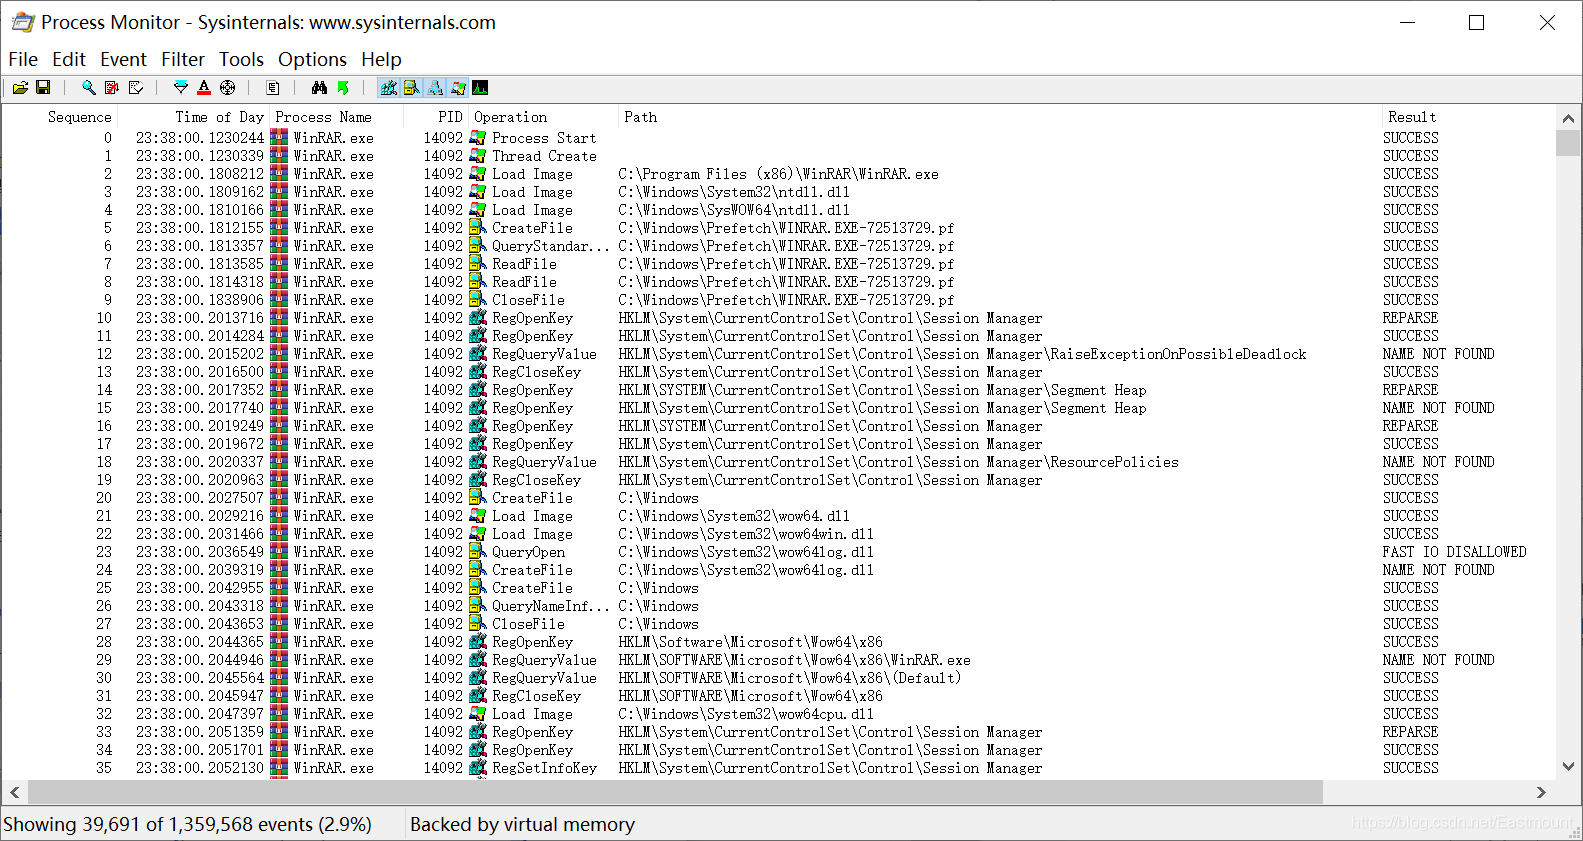This screenshot has width=1583, height=841.
Task: Toggle Show File System Activity
Action: coord(411,88)
